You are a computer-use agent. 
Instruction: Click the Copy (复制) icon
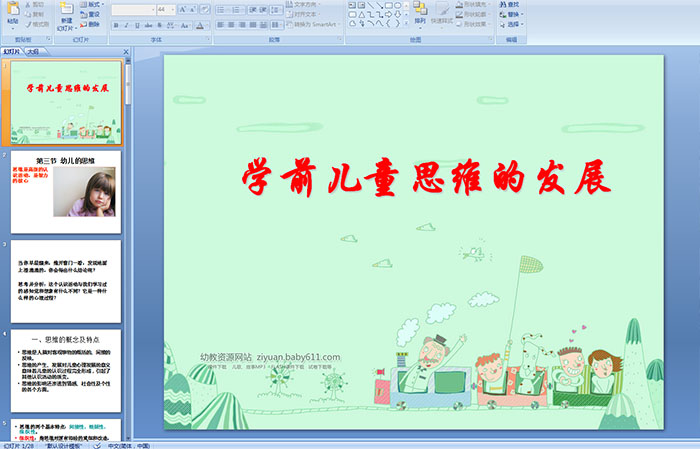28,14
